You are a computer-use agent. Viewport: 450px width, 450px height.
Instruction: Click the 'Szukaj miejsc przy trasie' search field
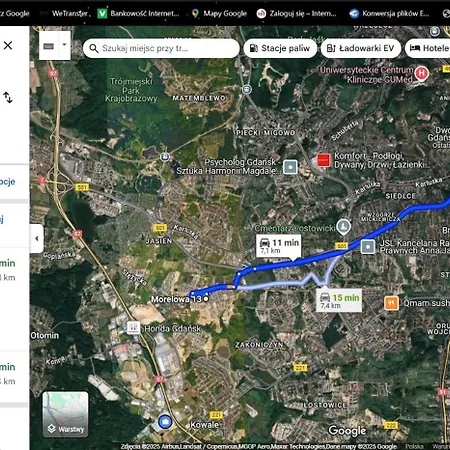click(x=161, y=48)
